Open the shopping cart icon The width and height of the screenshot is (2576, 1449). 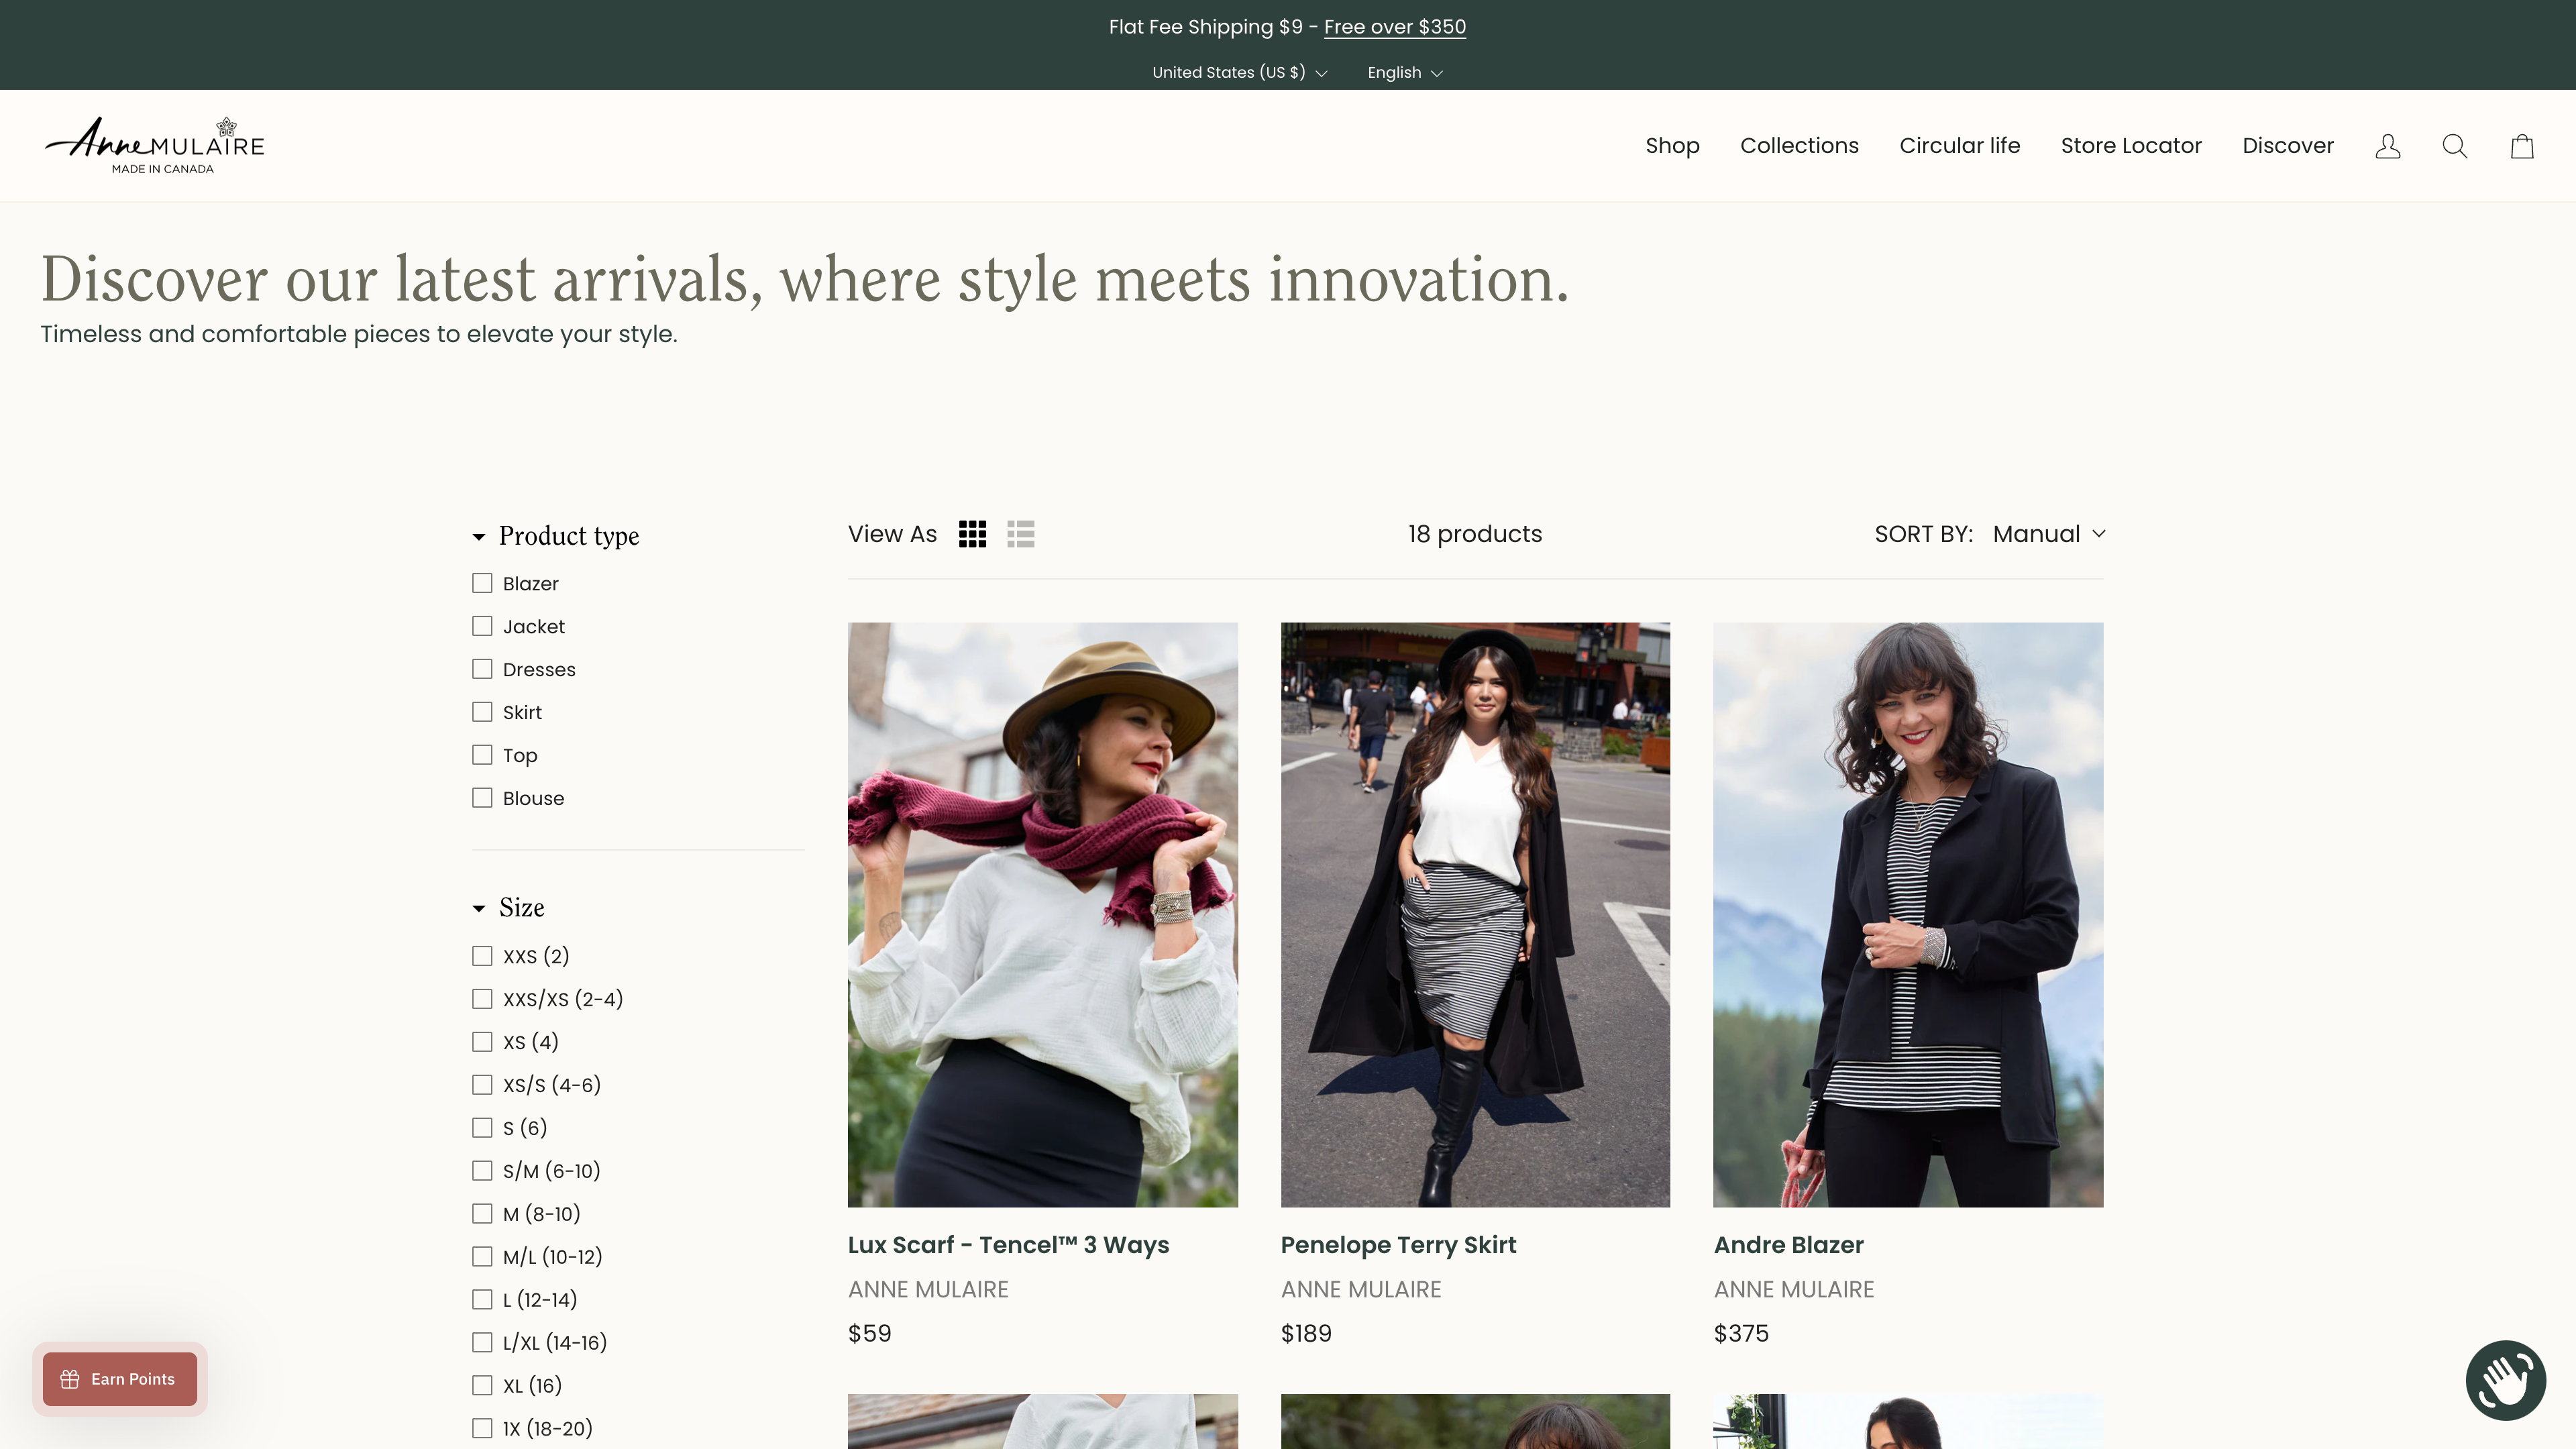pyautogui.click(x=2521, y=146)
